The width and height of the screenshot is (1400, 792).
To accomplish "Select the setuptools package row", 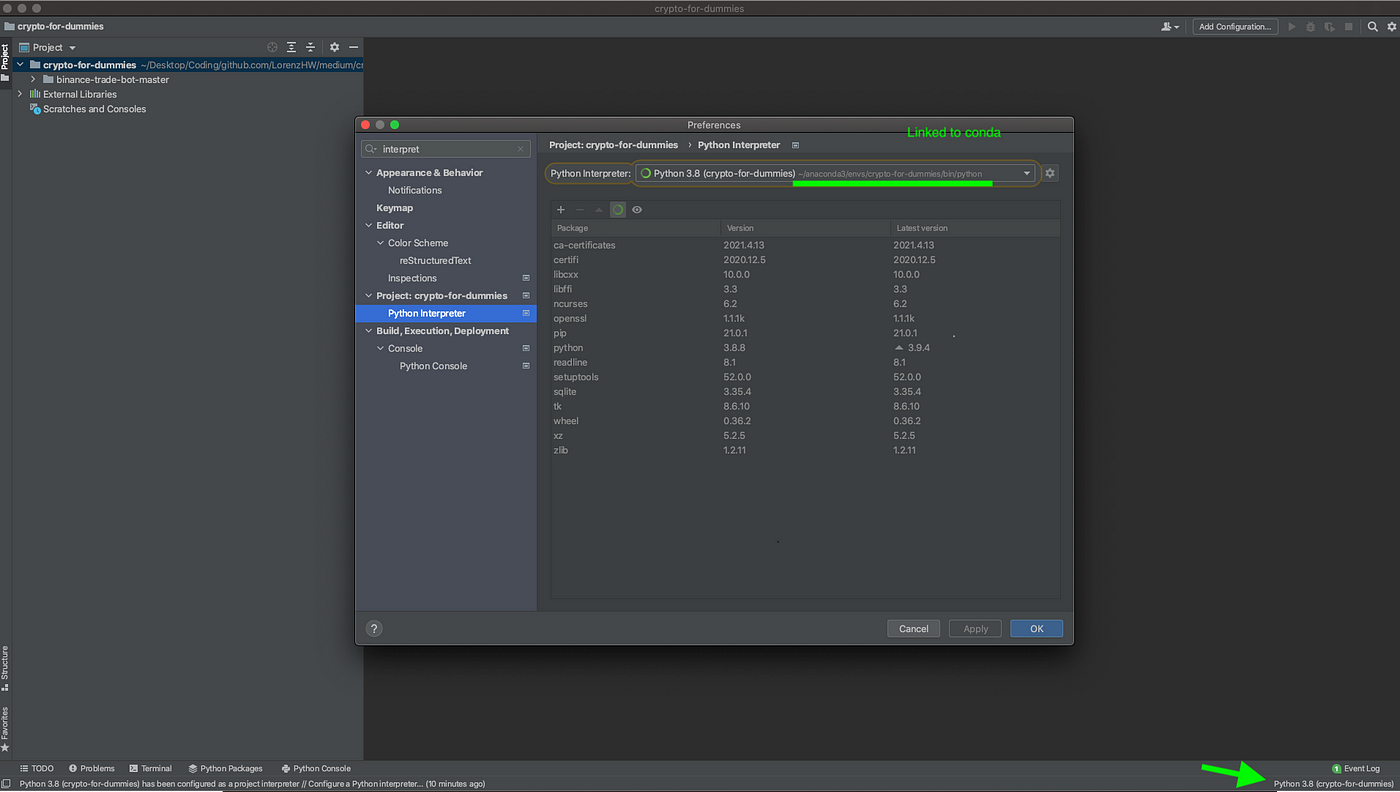I will (805, 377).
